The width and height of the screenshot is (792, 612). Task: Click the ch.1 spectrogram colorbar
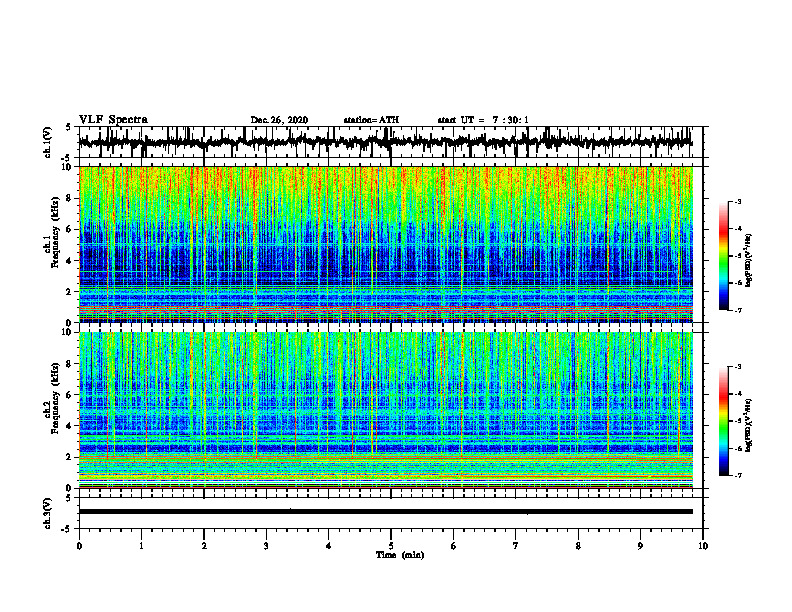point(724,256)
